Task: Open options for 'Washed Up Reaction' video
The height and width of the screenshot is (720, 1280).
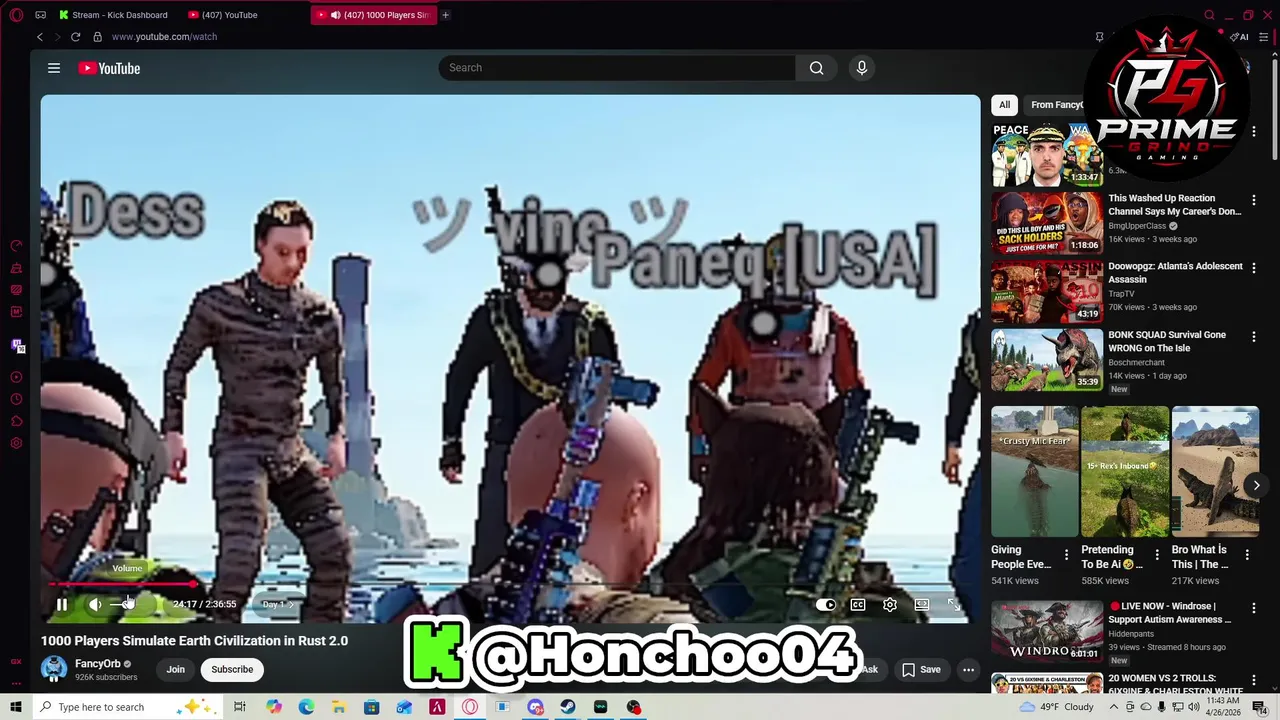Action: tap(1254, 200)
